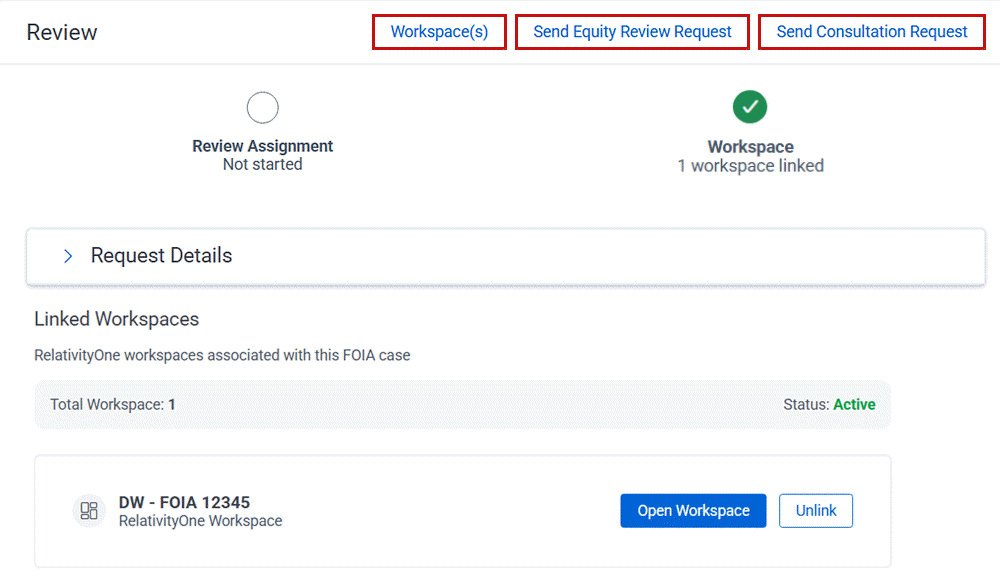The width and height of the screenshot is (1000, 578).
Task: Click the Review Assignment step label
Action: pos(262,145)
